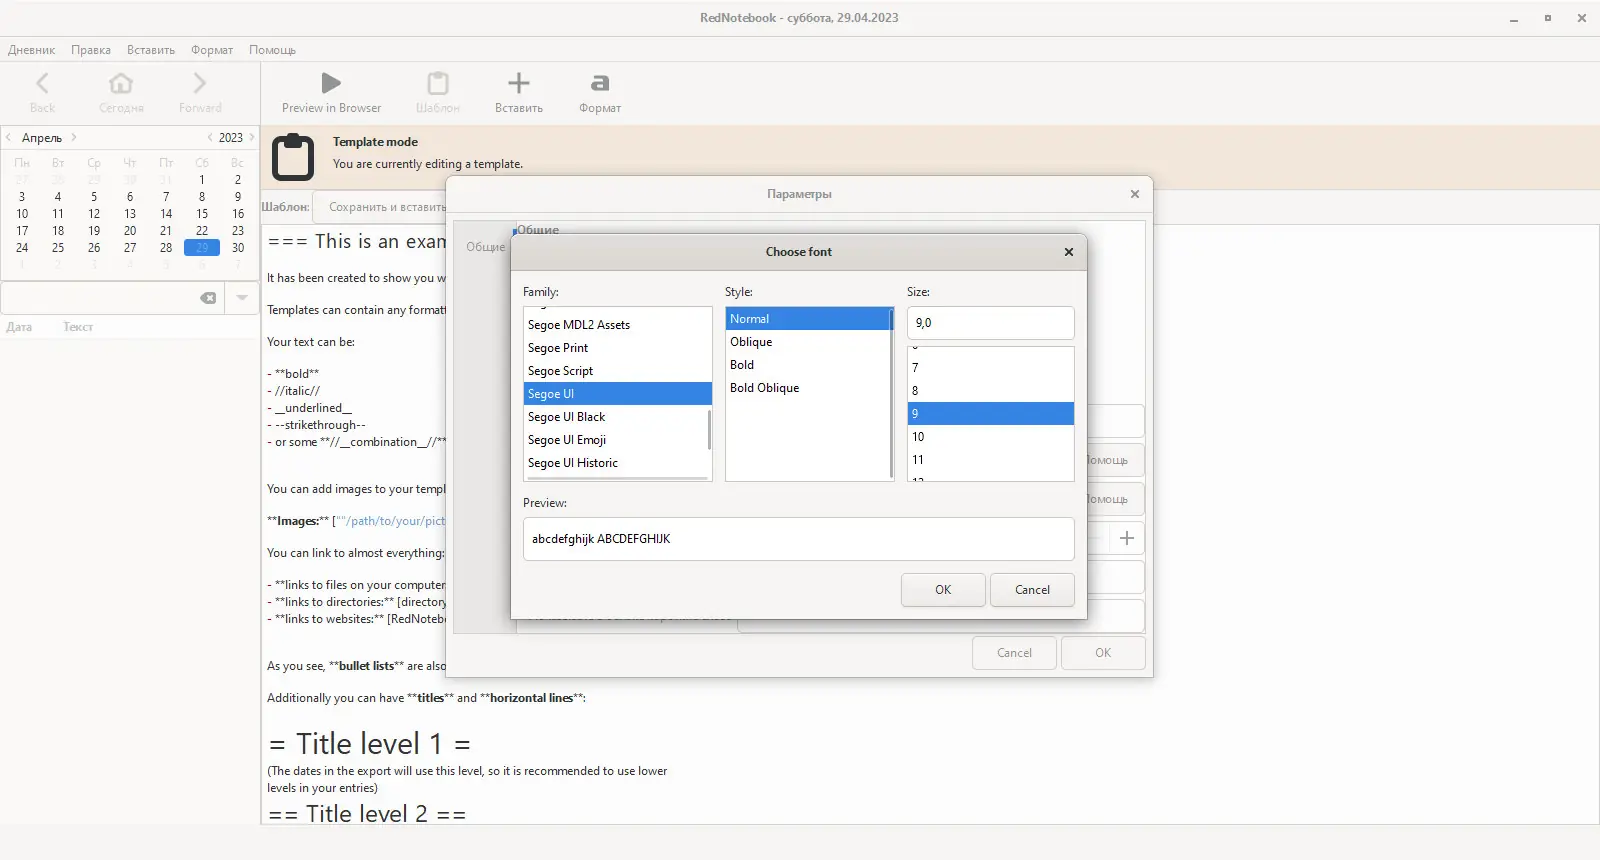Image resolution: width=1600 pixels, height=860 pixels.
Task: Click OK in the Параметры dialog
Action: [1103, 653]
